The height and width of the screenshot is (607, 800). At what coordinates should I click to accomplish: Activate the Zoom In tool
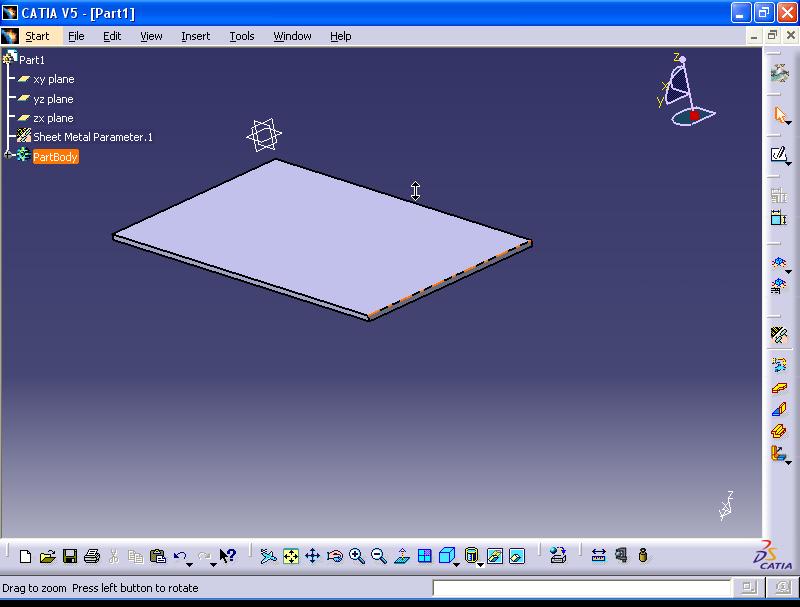tap(355, 555)
